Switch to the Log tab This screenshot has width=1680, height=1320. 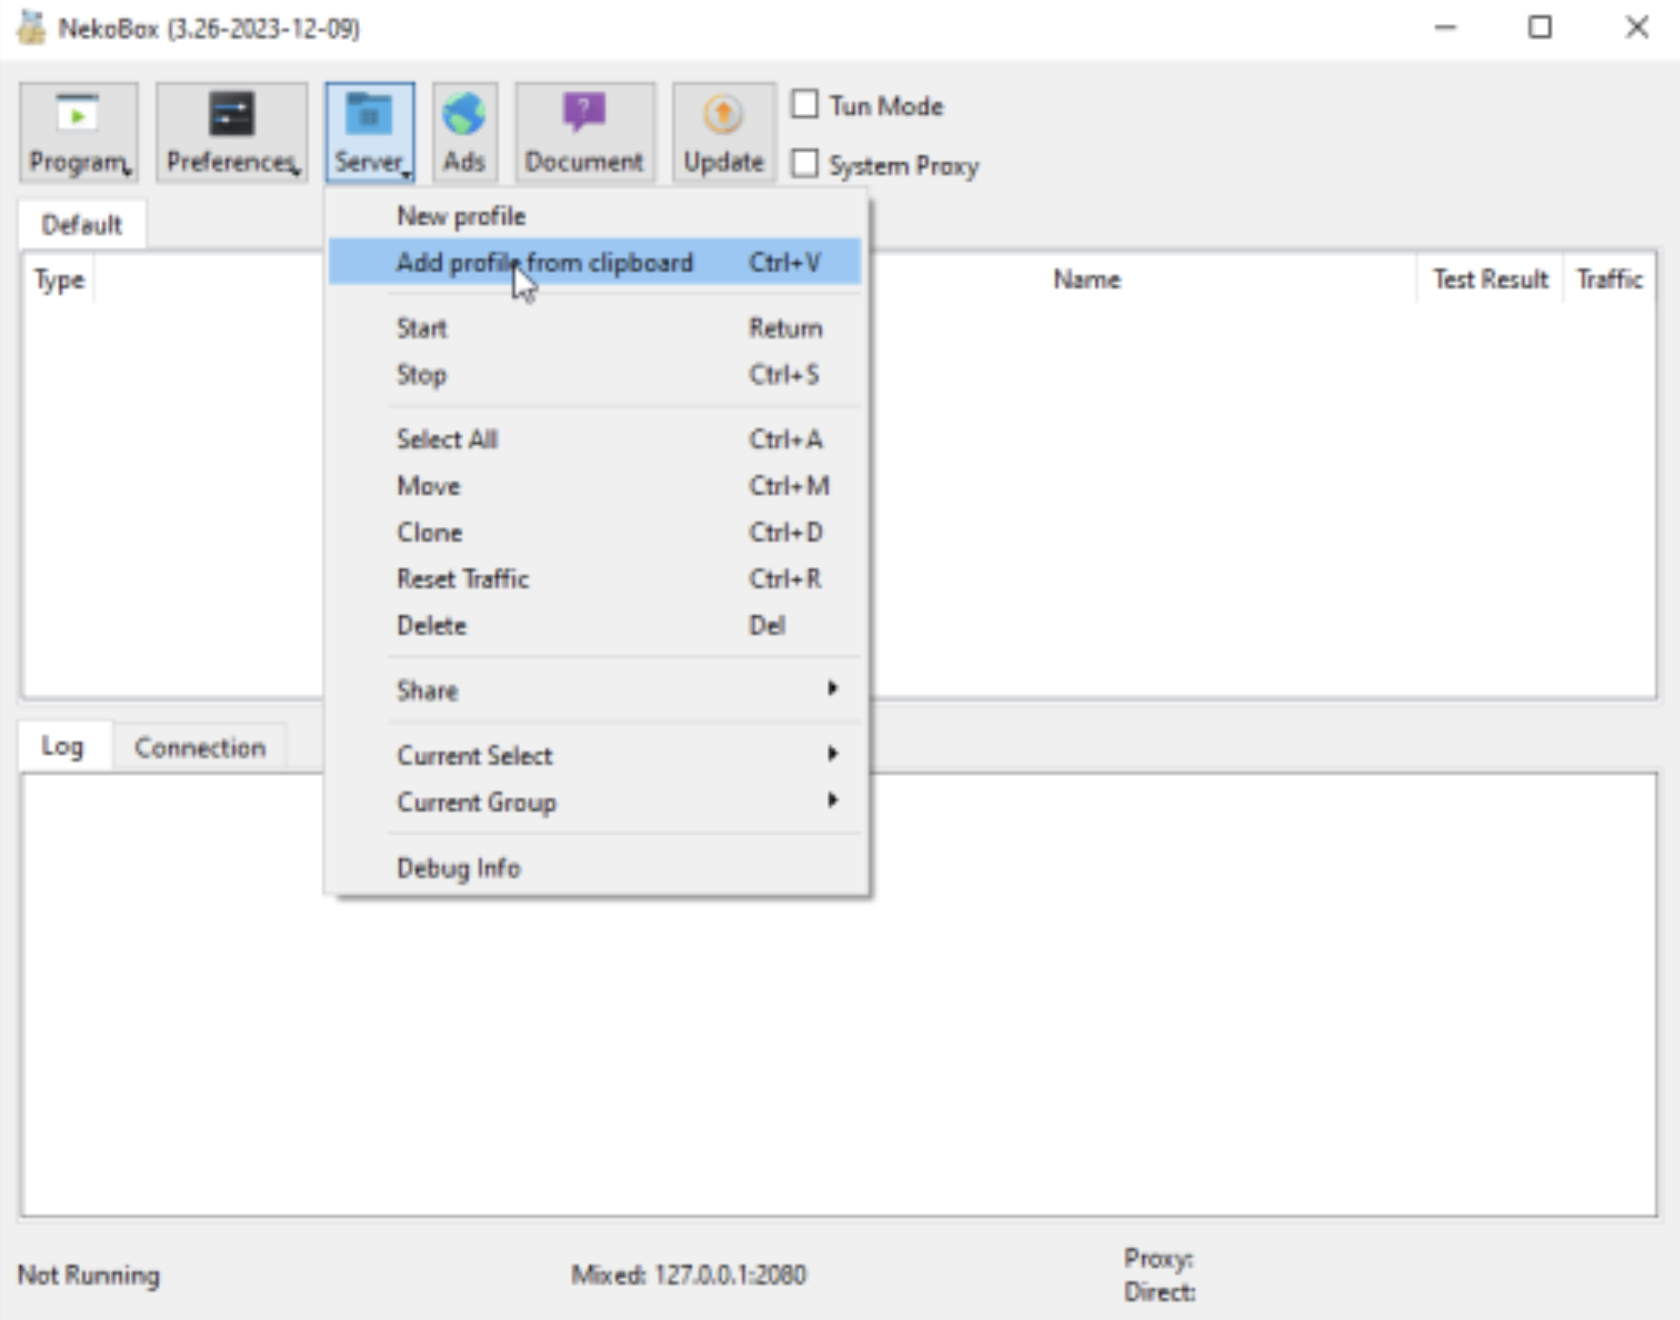pos(63,746)
